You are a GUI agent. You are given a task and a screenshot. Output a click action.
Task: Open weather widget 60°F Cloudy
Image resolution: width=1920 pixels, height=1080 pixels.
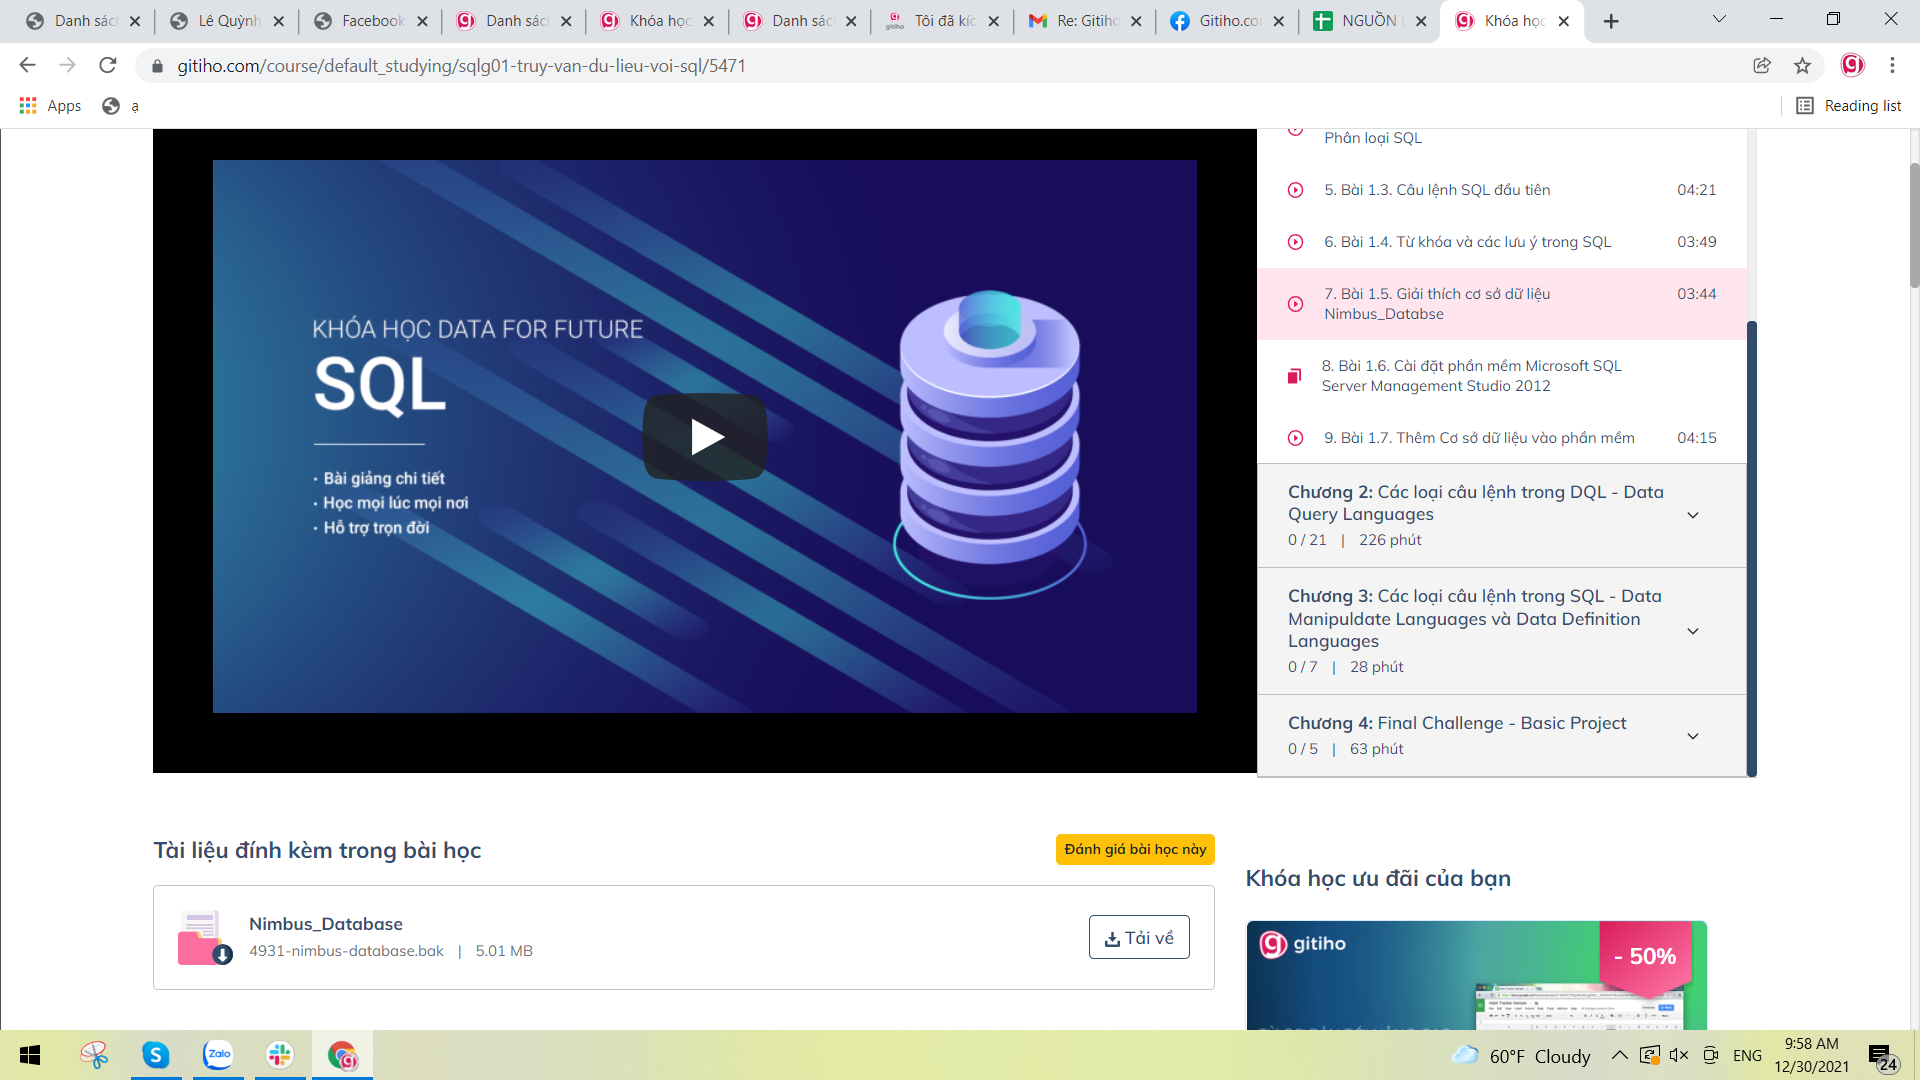[1521, 1056]
